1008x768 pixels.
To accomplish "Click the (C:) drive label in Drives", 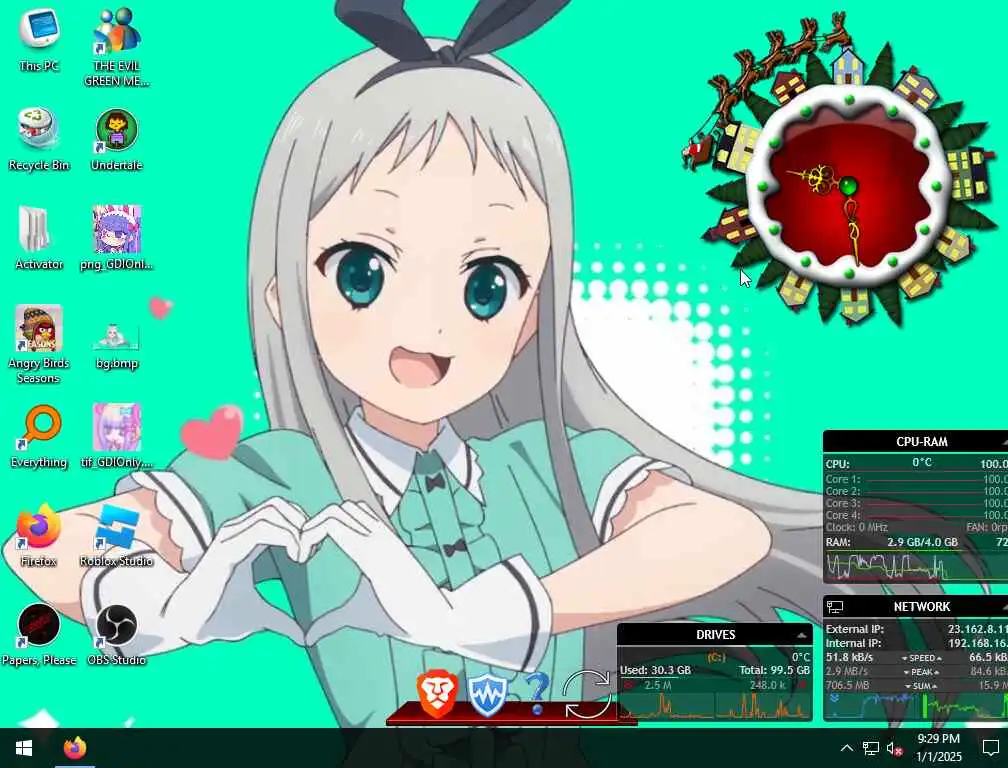I will pyautogui.click(x=717, y=657).
